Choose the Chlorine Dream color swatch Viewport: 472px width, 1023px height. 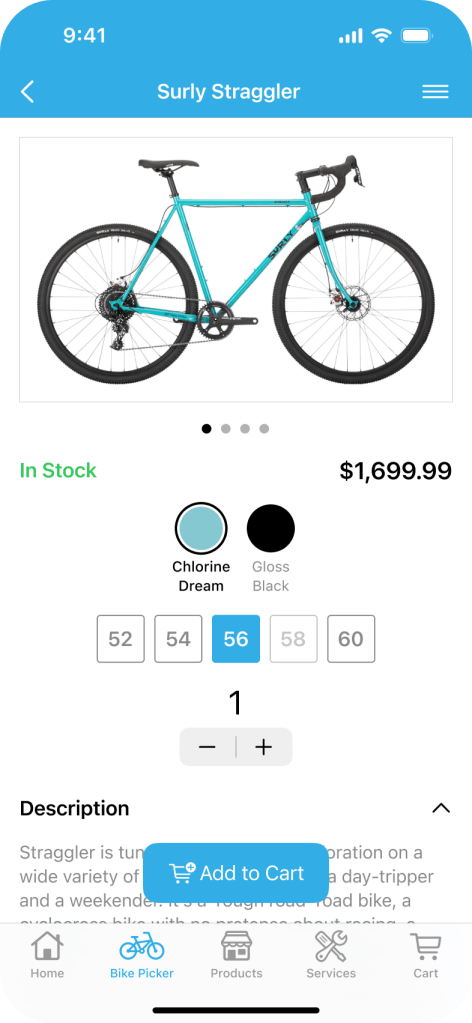(201, 528)
